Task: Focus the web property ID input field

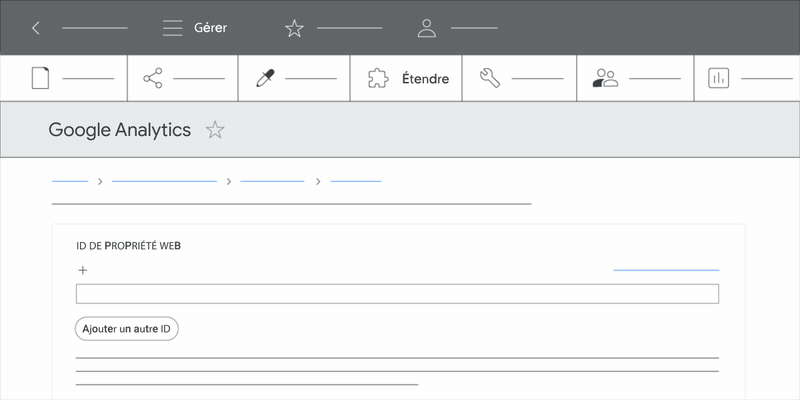Action: (x=397, y=294)
